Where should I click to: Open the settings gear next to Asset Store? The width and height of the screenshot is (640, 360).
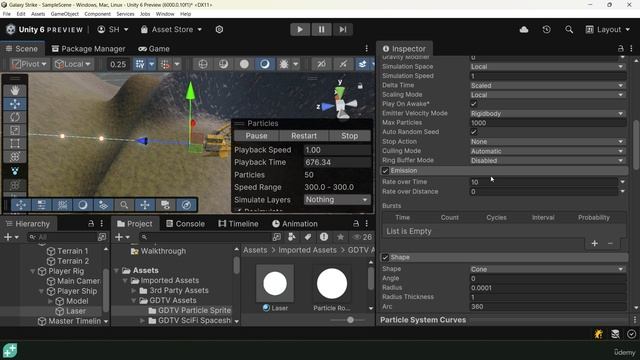219,29
